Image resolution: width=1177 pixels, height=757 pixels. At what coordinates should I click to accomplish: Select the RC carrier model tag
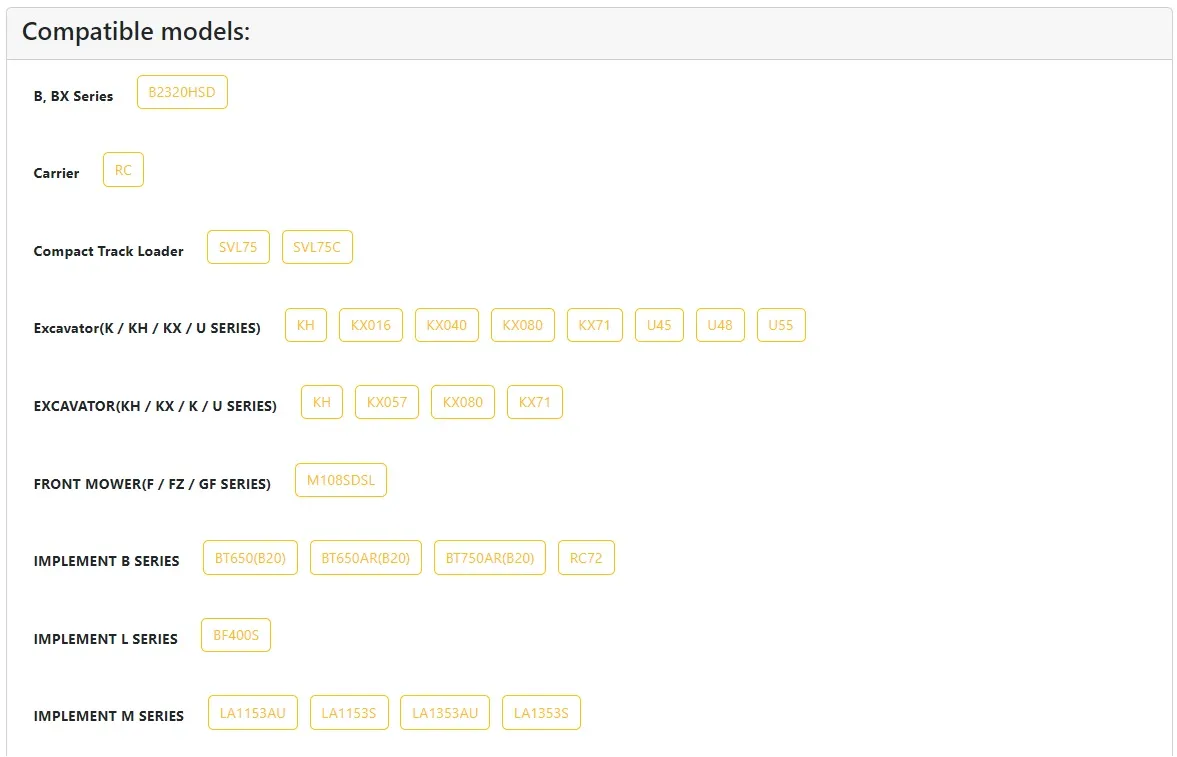[x=123, y=170]
